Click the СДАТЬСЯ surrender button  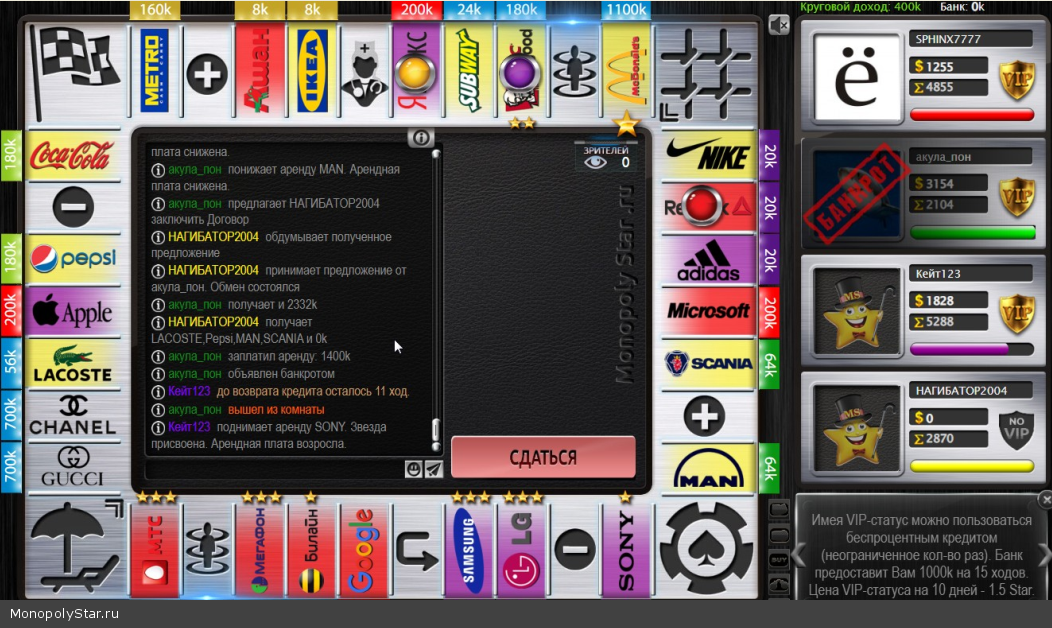click(x=543, y=457)
